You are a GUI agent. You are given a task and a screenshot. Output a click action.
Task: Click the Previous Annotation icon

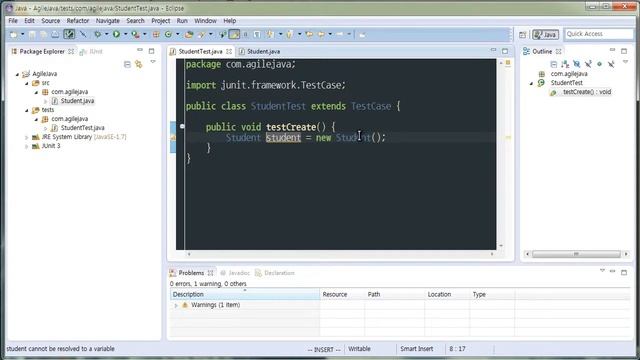[x=289, y=34]
